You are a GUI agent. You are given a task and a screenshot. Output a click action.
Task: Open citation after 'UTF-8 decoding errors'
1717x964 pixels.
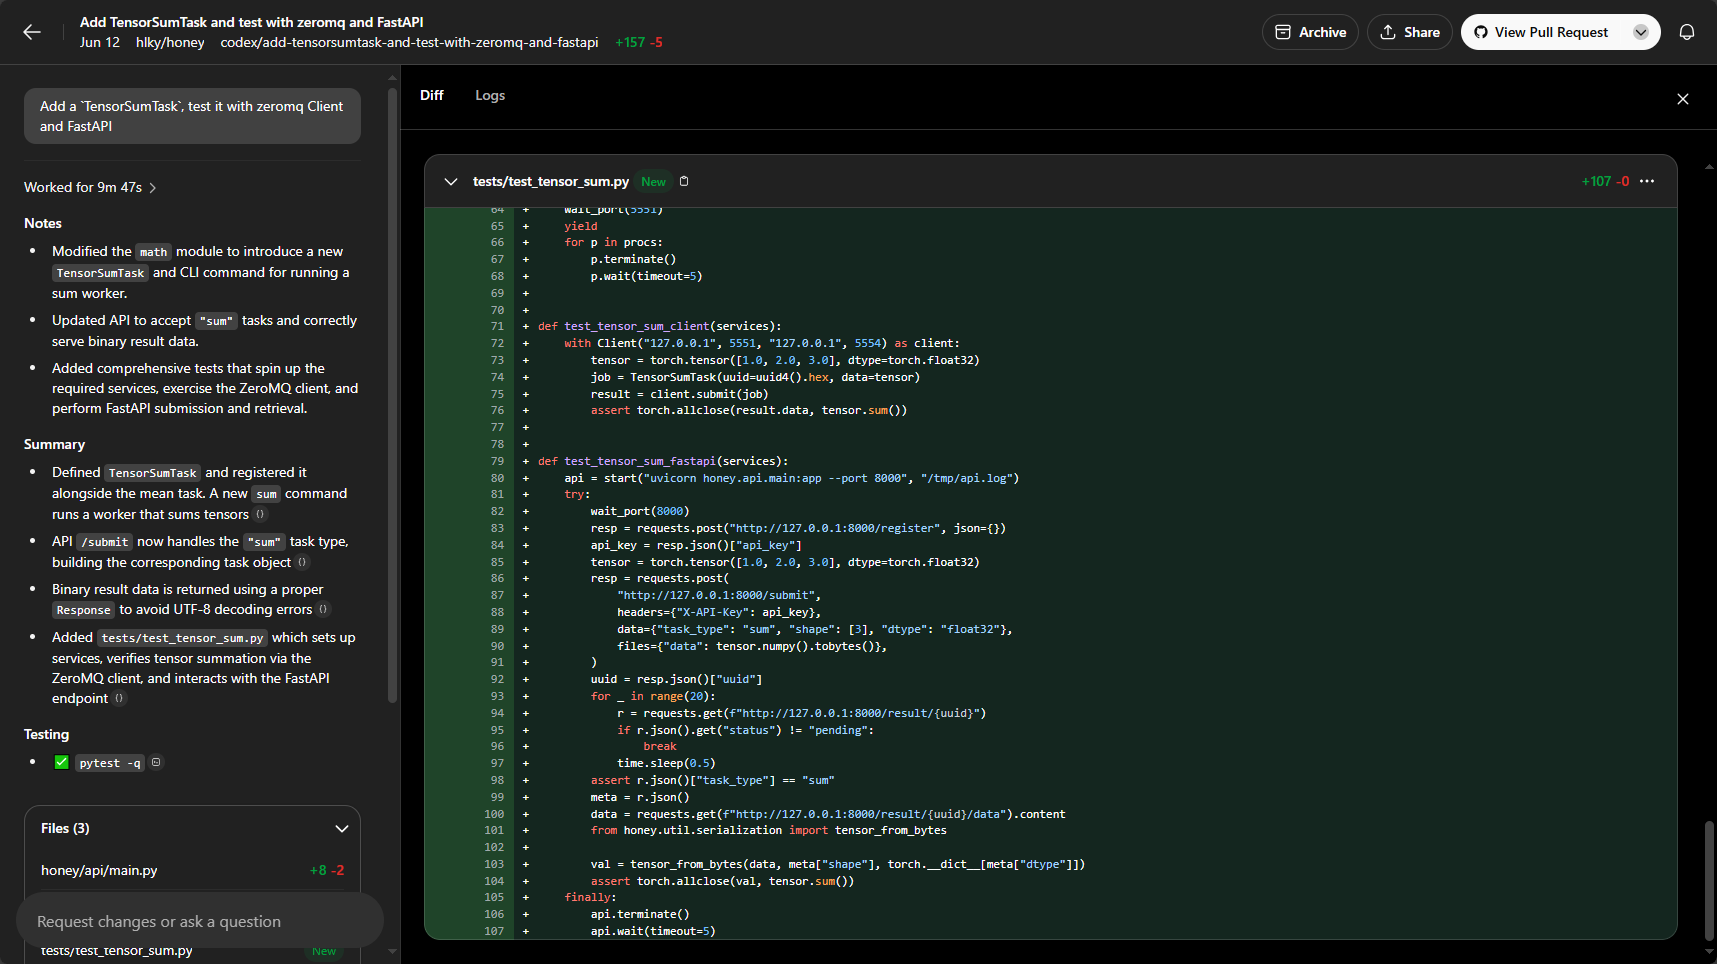click(323, 609)
